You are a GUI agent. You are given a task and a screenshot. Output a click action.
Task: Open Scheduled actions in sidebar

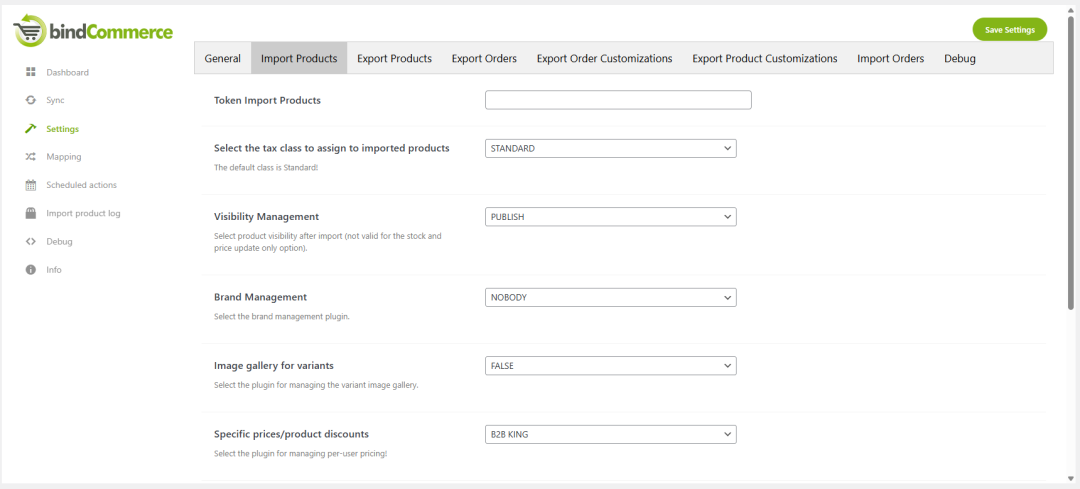pos(81,185)
